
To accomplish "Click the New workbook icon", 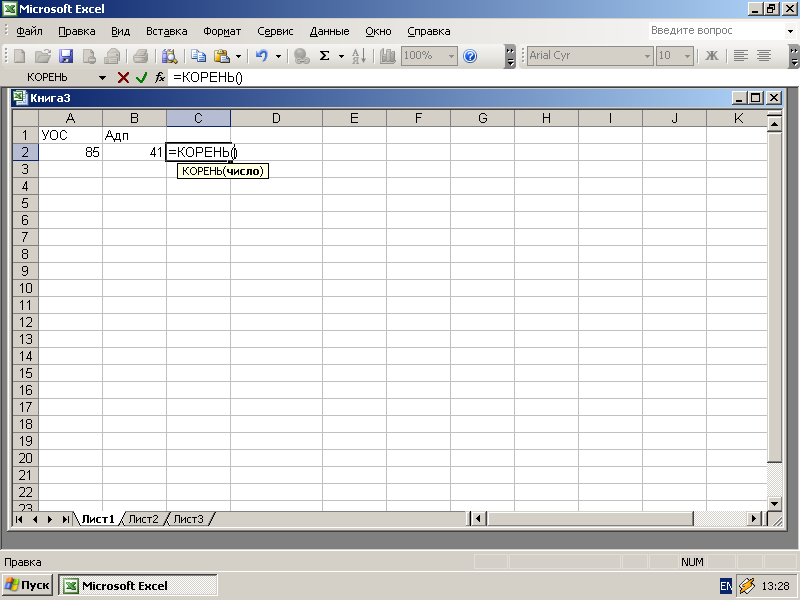I will click(19, 56).
